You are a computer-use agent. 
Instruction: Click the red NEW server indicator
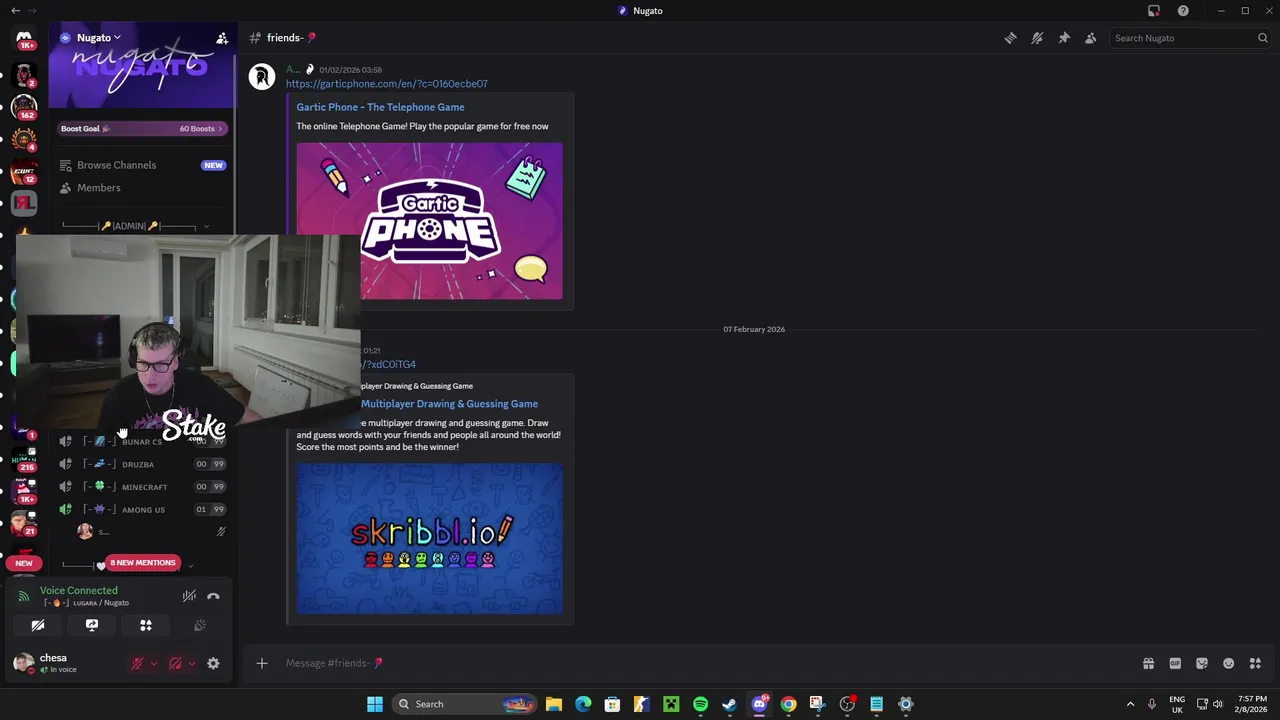(24, 563)
